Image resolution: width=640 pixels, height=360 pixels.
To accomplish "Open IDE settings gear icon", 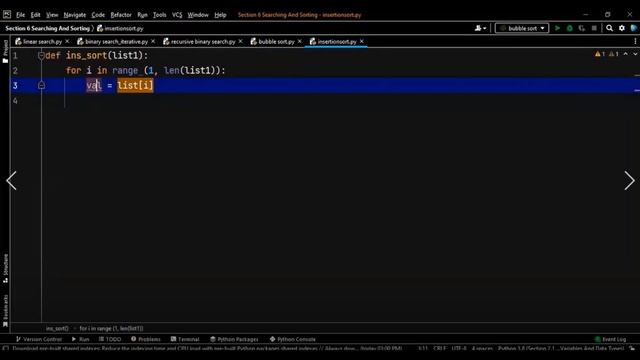I will coord(622,28).
